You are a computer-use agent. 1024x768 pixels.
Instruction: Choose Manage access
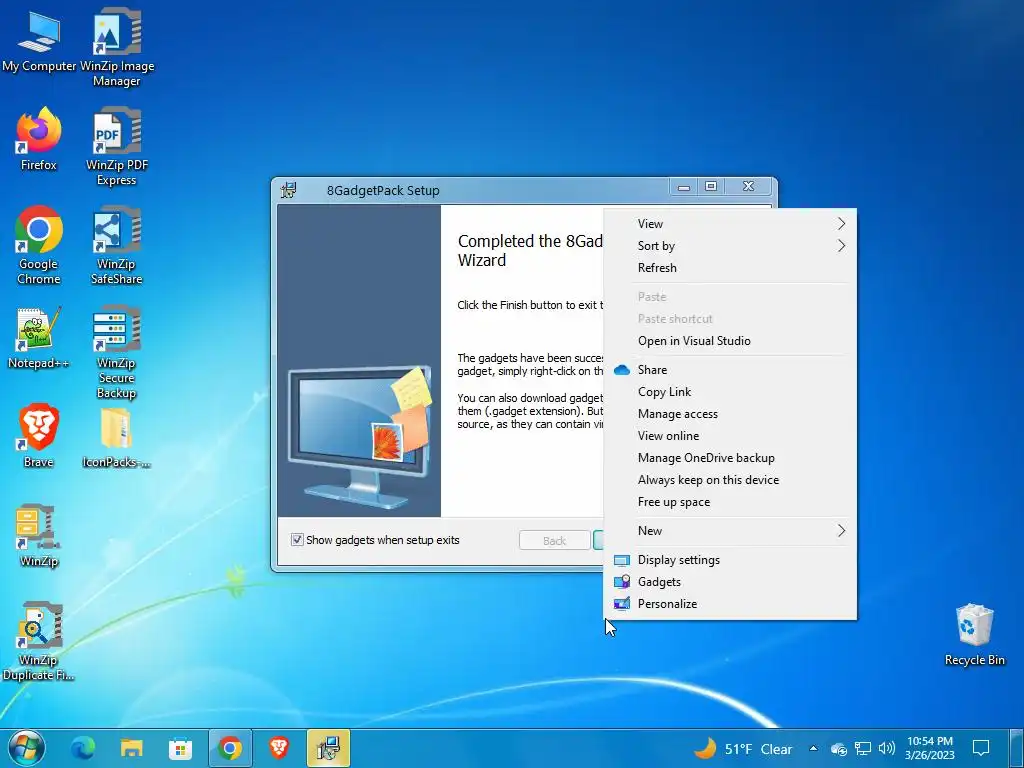pos(730,414)
